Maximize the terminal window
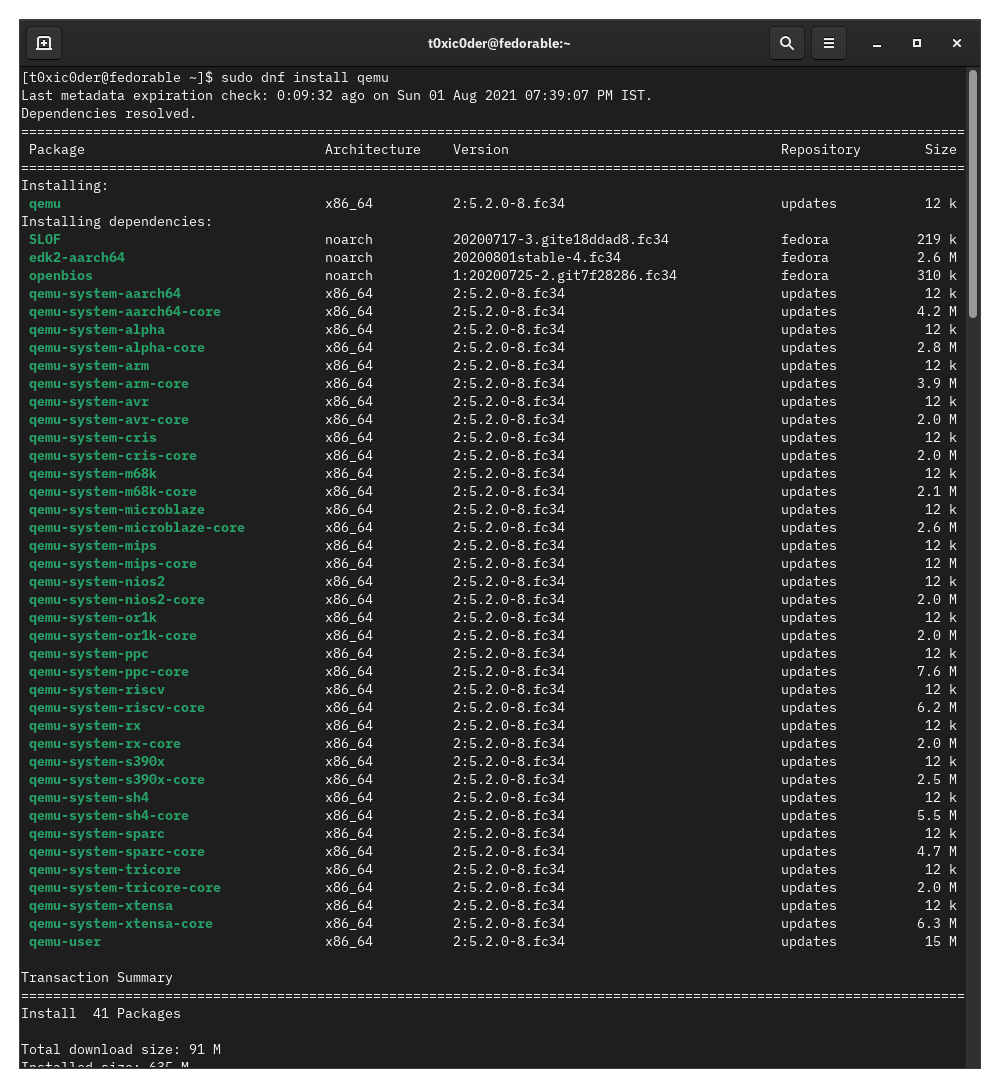This screenshot has height=1088, width=1000. (917, 43)
